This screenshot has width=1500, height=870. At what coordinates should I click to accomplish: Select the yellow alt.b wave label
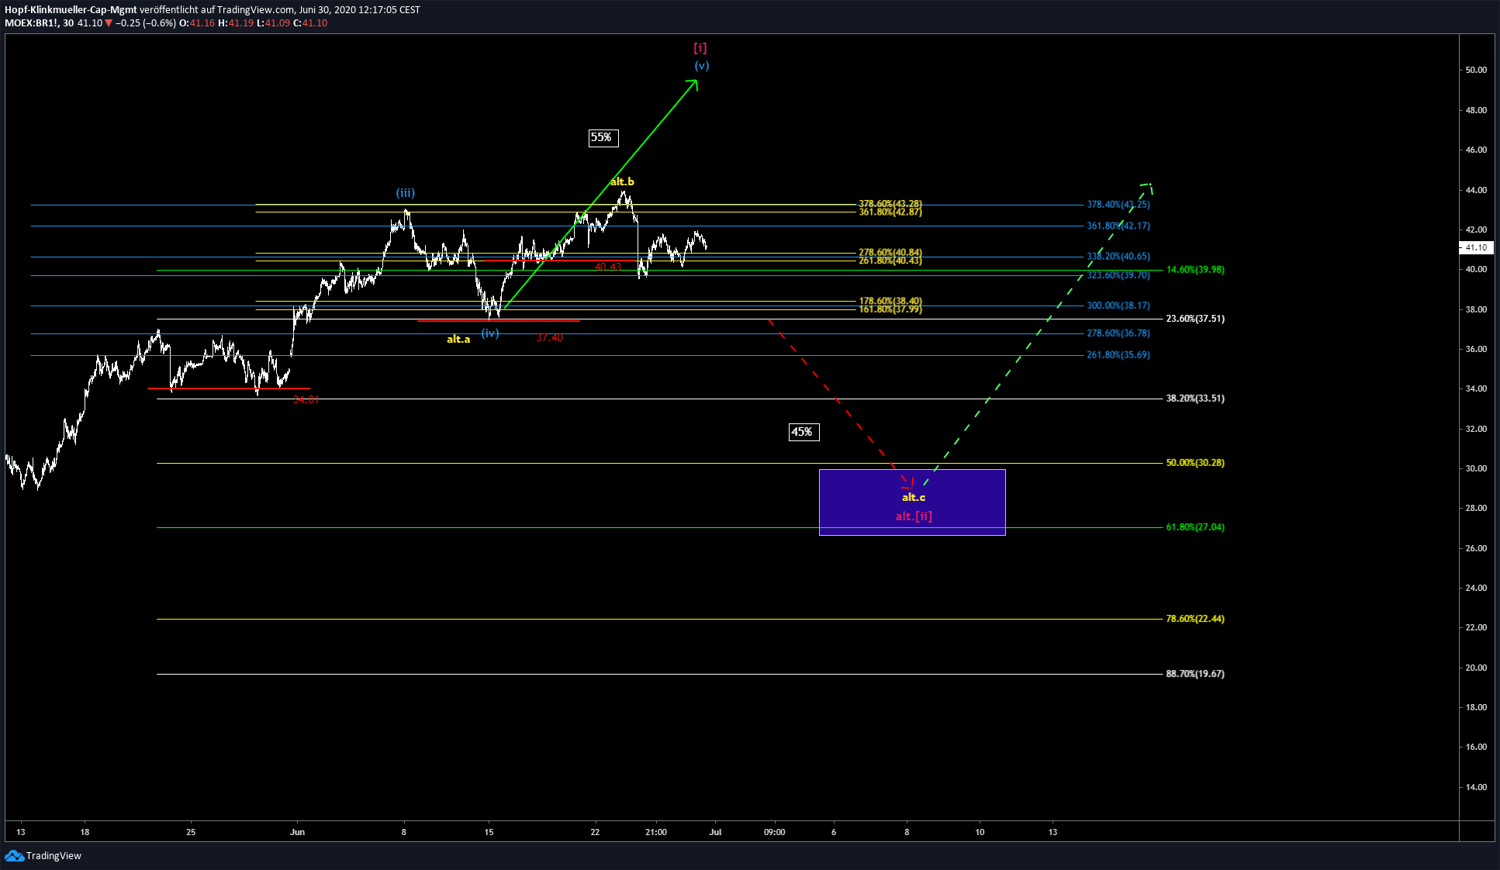(622, 182)
